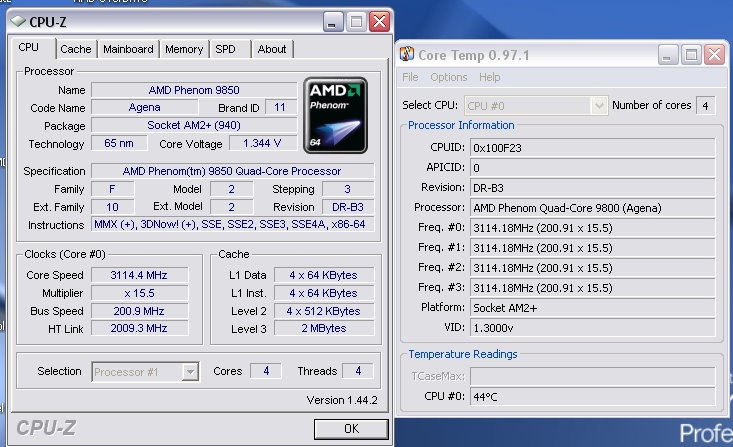Click the Cores value box
The height and width of the screenshot is (447, 733).
pos(266,371)
